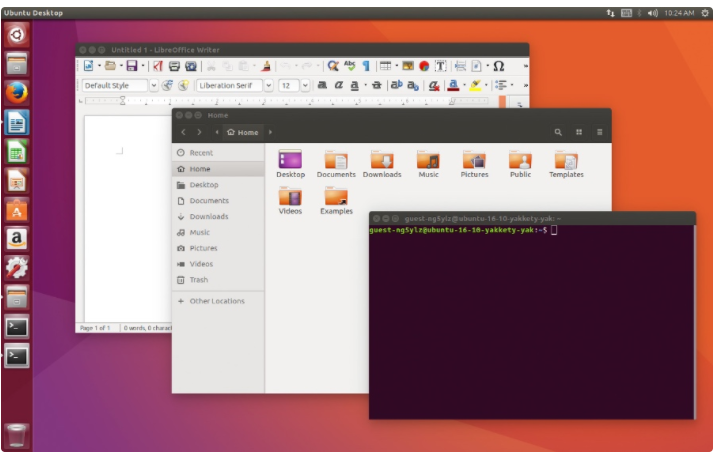The image size is (716, 456).
Task: Click the bullet list icon in Writer
Action: pos(501,85)
